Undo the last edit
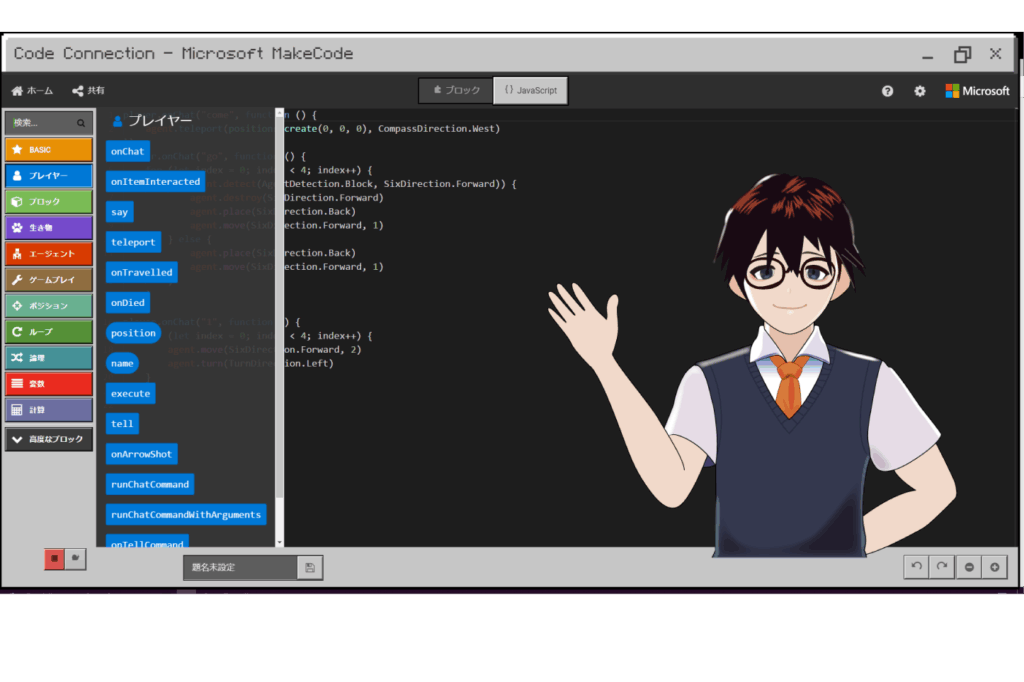This screenshot has width=1024, height=682. click(917, 567)
